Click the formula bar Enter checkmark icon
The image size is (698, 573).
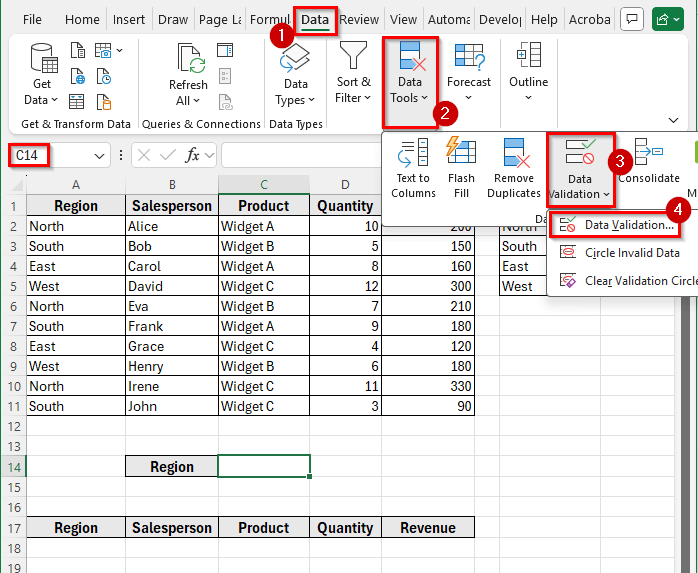167,155
